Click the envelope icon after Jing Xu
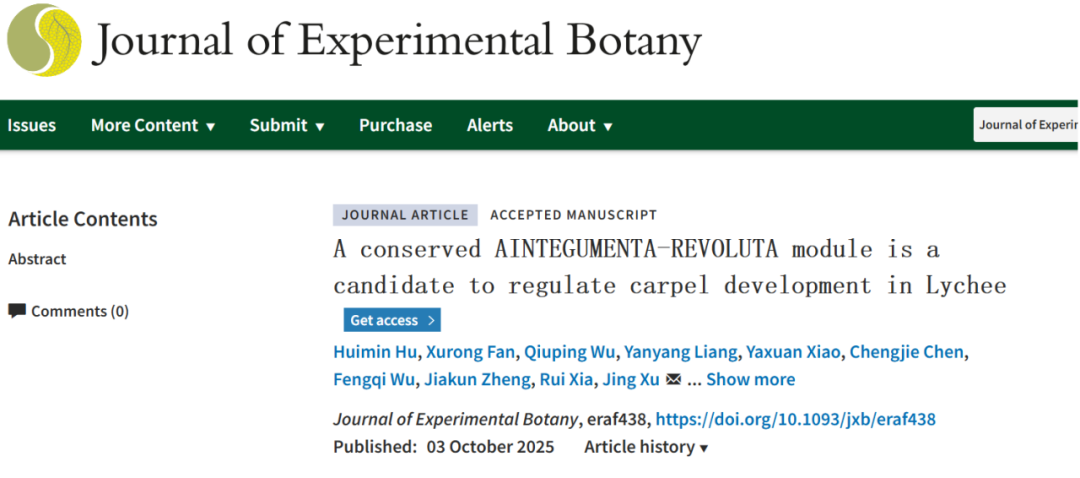Image resolution: width=1080 pixels, height=478 pixels. 673,380
